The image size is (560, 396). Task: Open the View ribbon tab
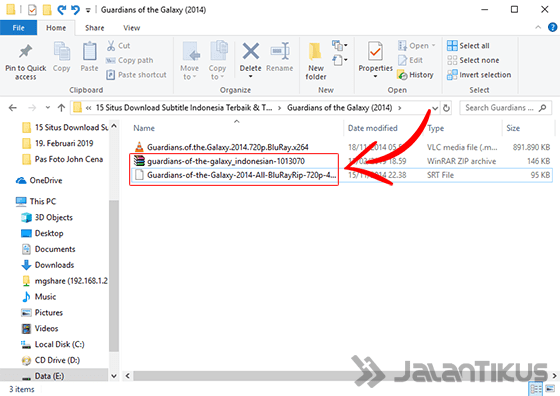[x=131, y=28]
